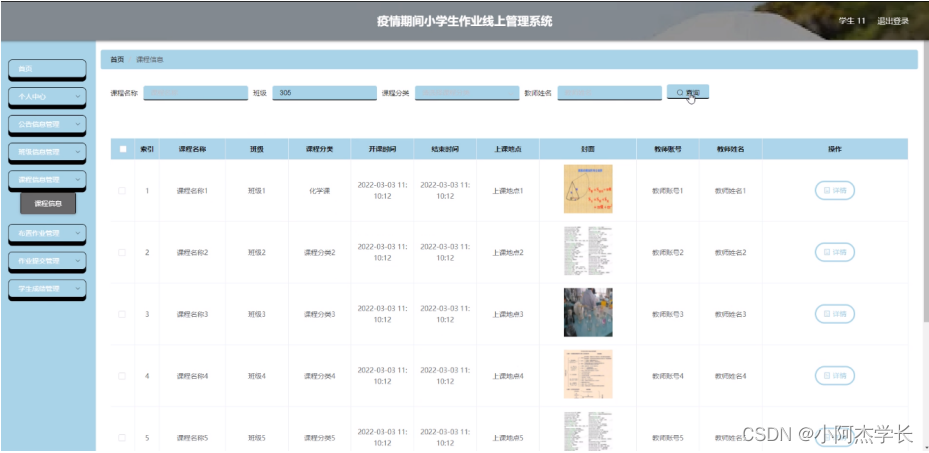The width and height of the screenshot is (929, 453).
Task: Click the 班级 input containing 305
Action: (324, 93)
